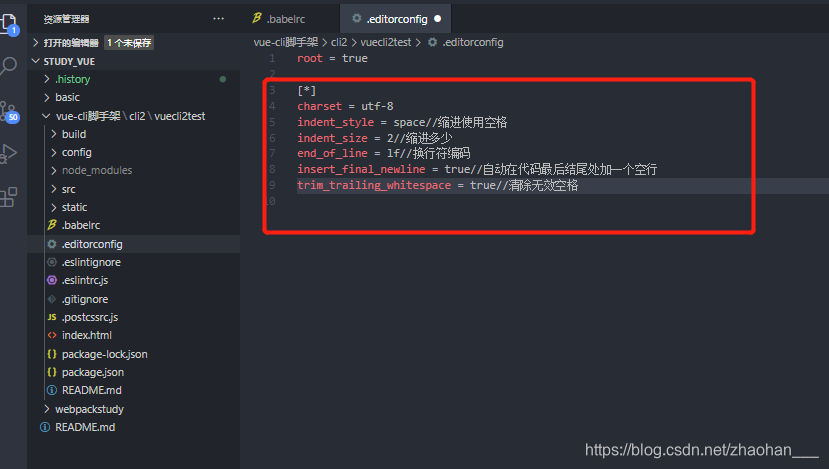Expand the node_modules folder
829x469 pixels.
[53, 170]
